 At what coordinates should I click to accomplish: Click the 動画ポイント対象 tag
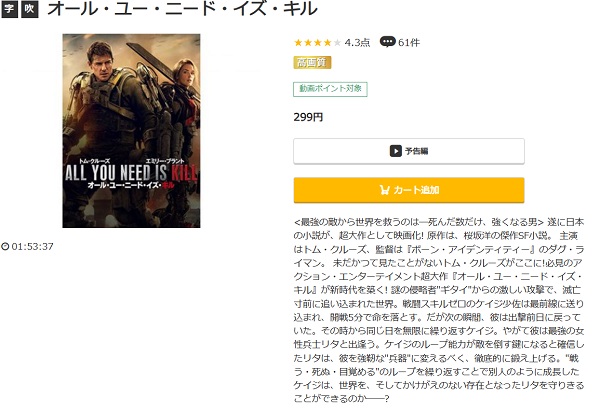[x=330, y=89]
